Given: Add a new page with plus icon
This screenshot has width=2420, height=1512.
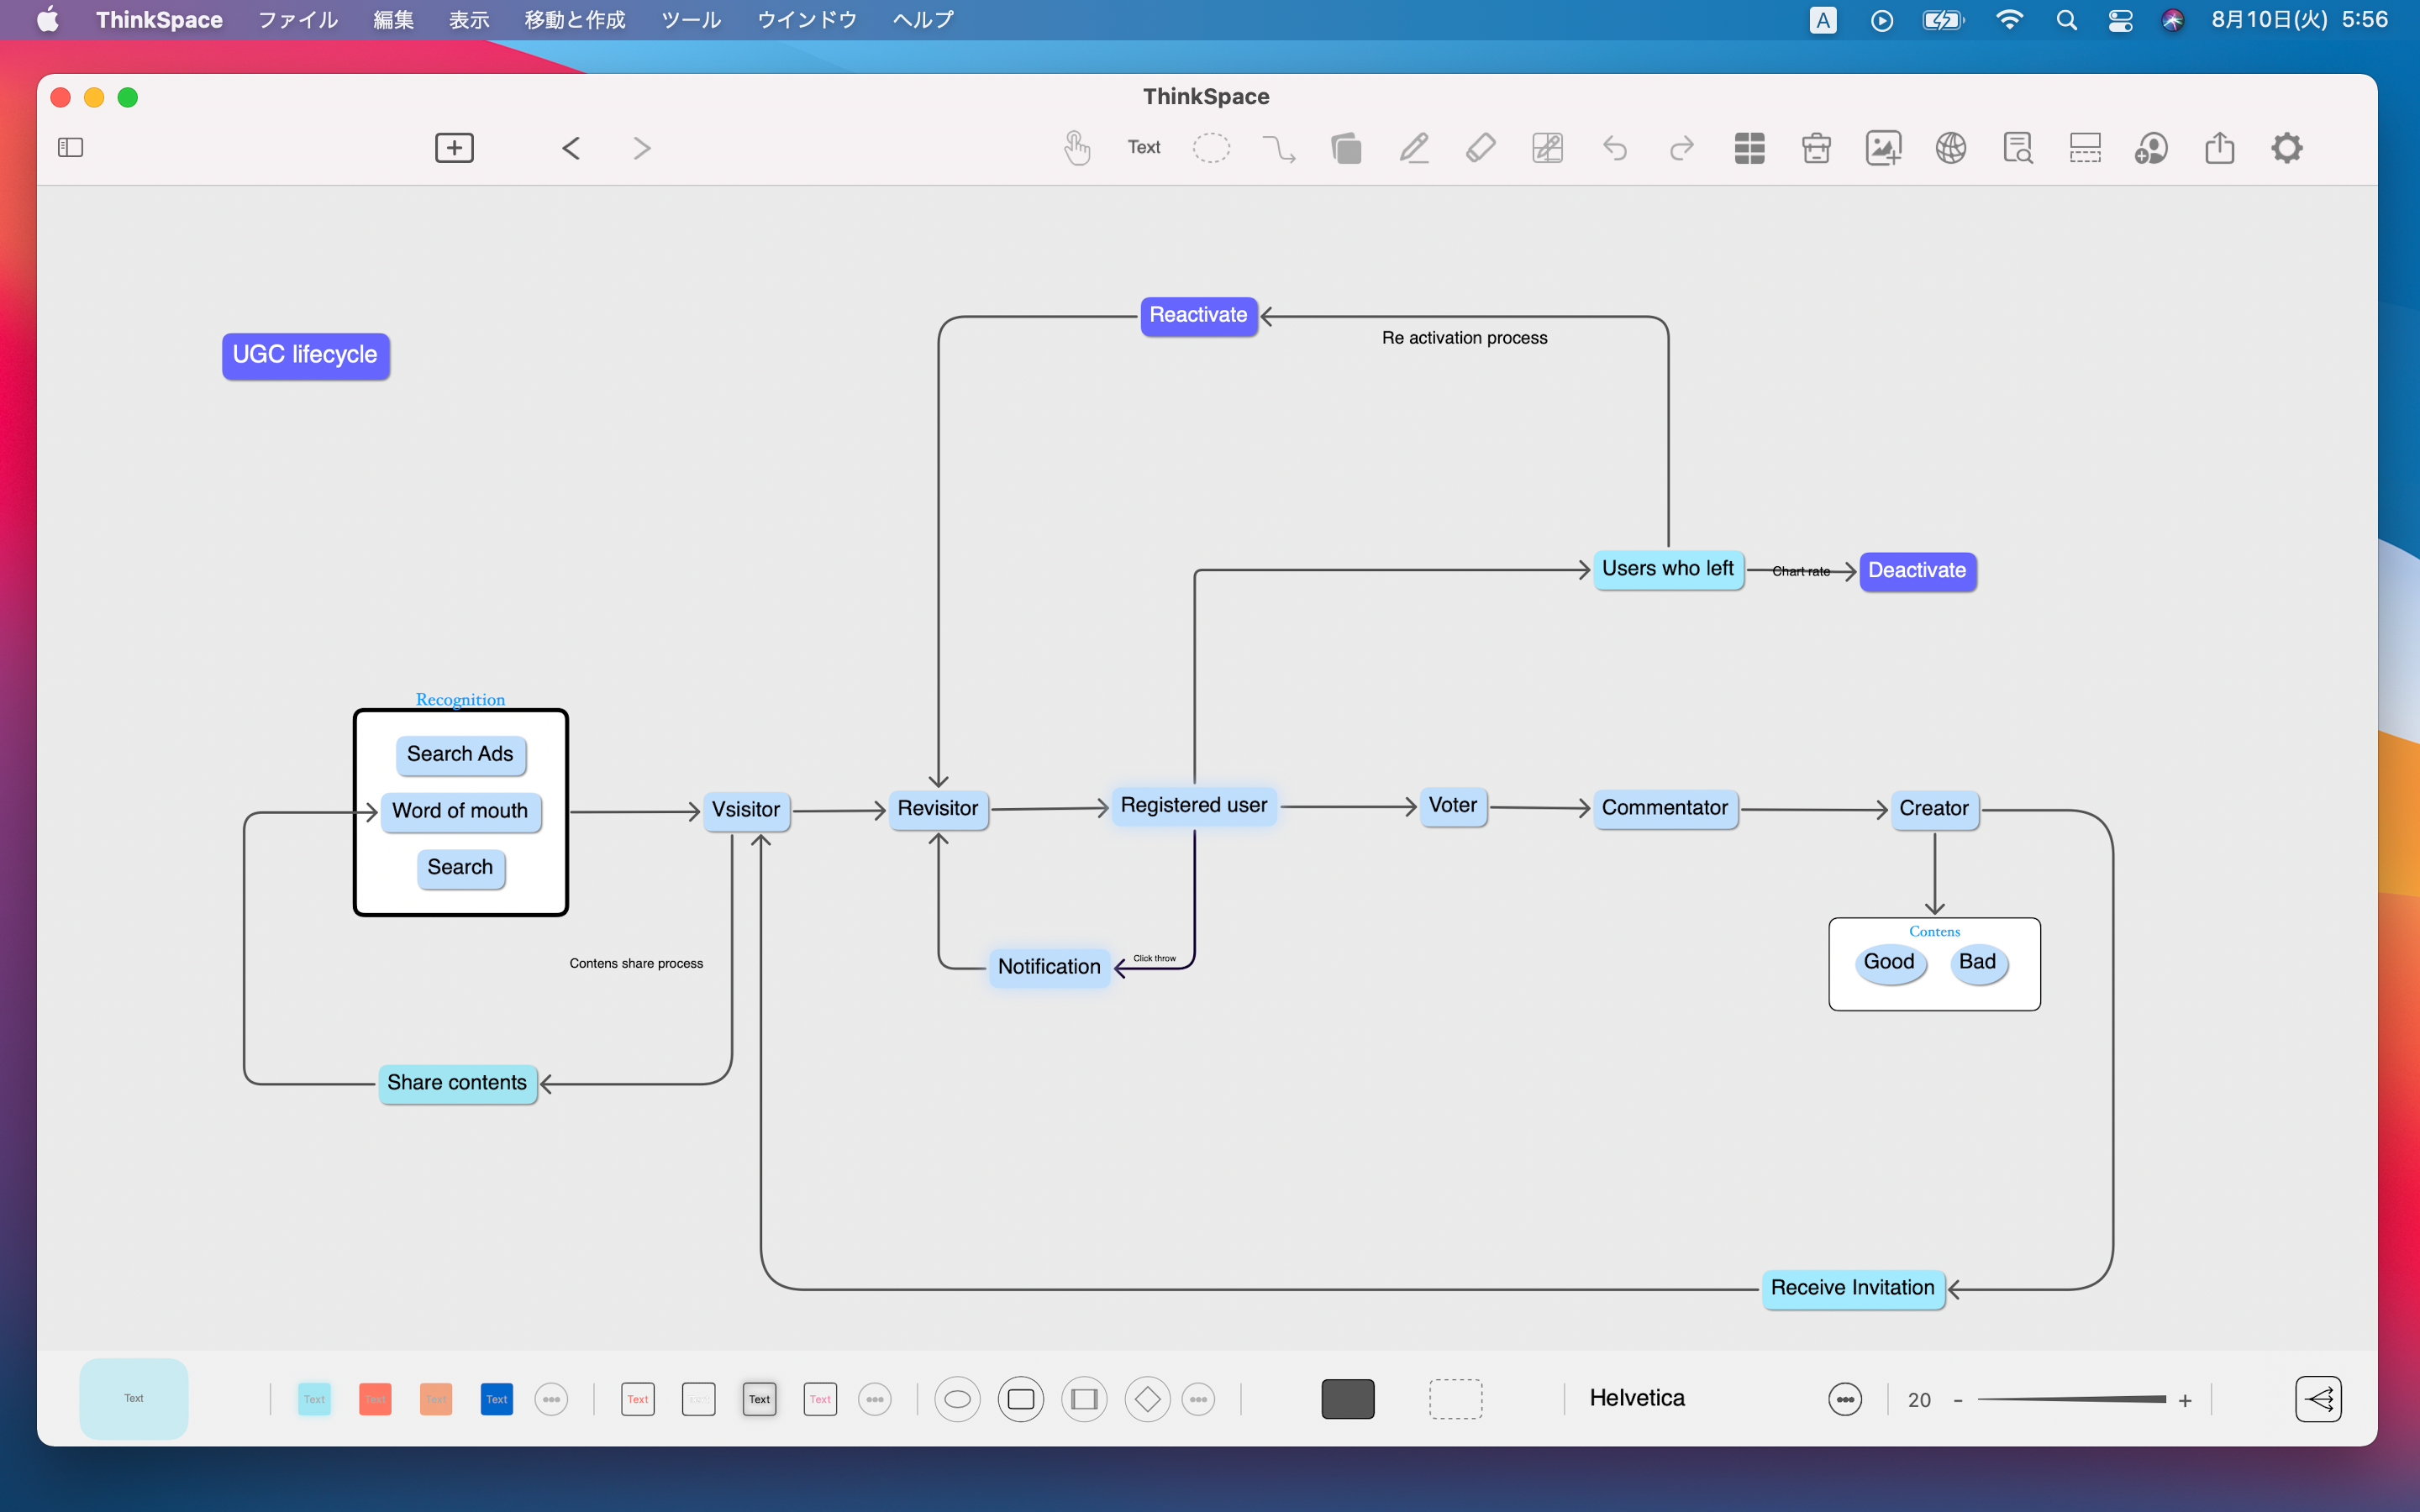Looking at the screenshot, I should pos(454,148).
